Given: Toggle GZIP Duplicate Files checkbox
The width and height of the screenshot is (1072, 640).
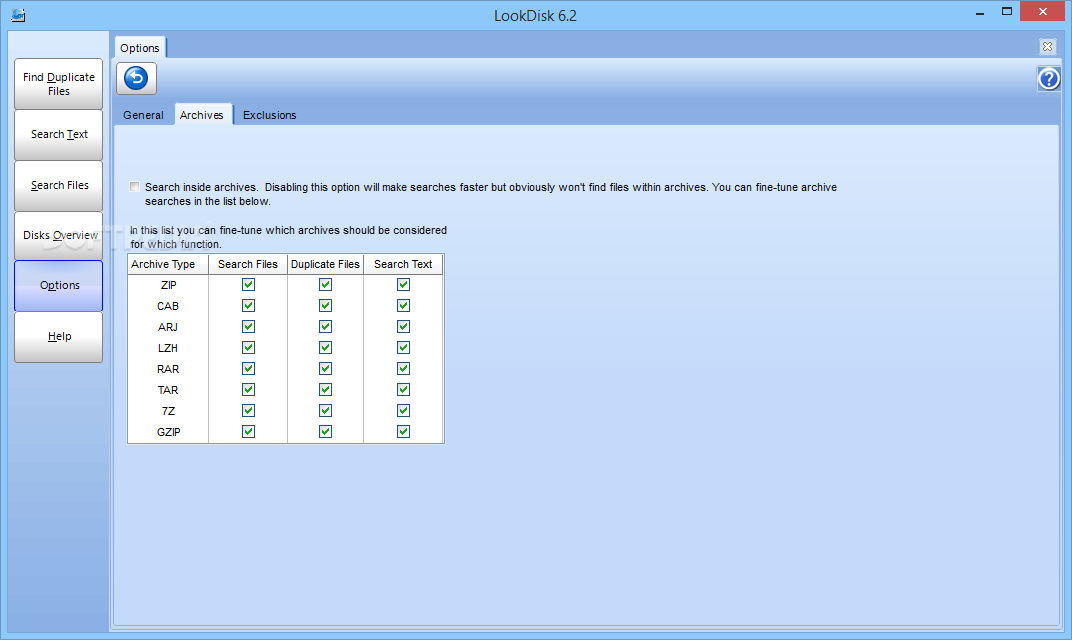Looking at the screenshot, I should point(325,431).
